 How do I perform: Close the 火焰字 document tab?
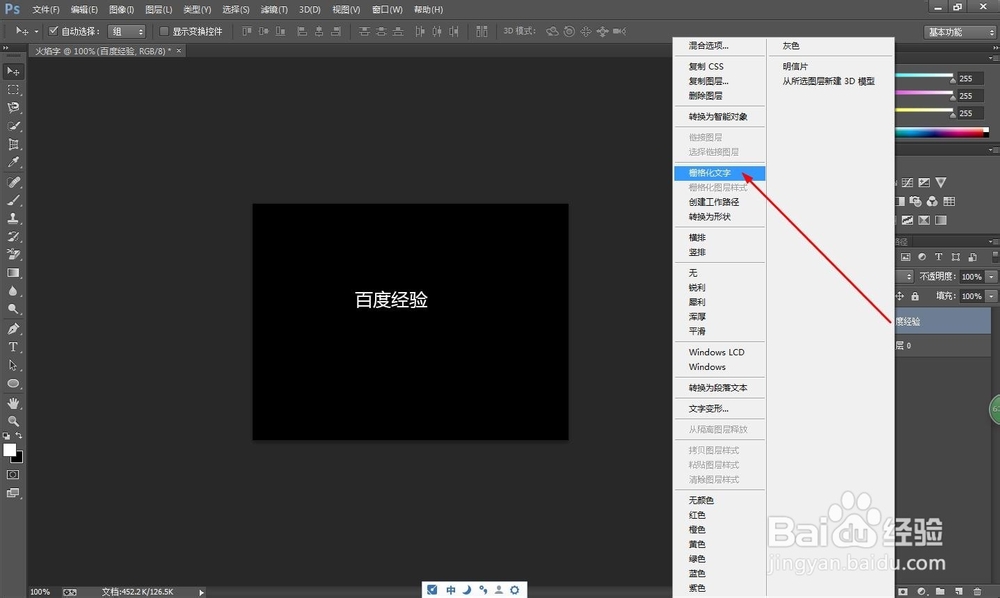[x=179, y=50]
